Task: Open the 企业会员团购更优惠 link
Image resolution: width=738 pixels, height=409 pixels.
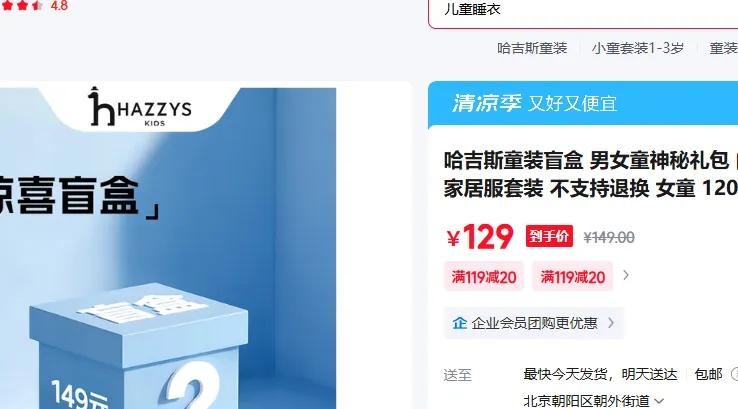Action: tap(534, 323)
